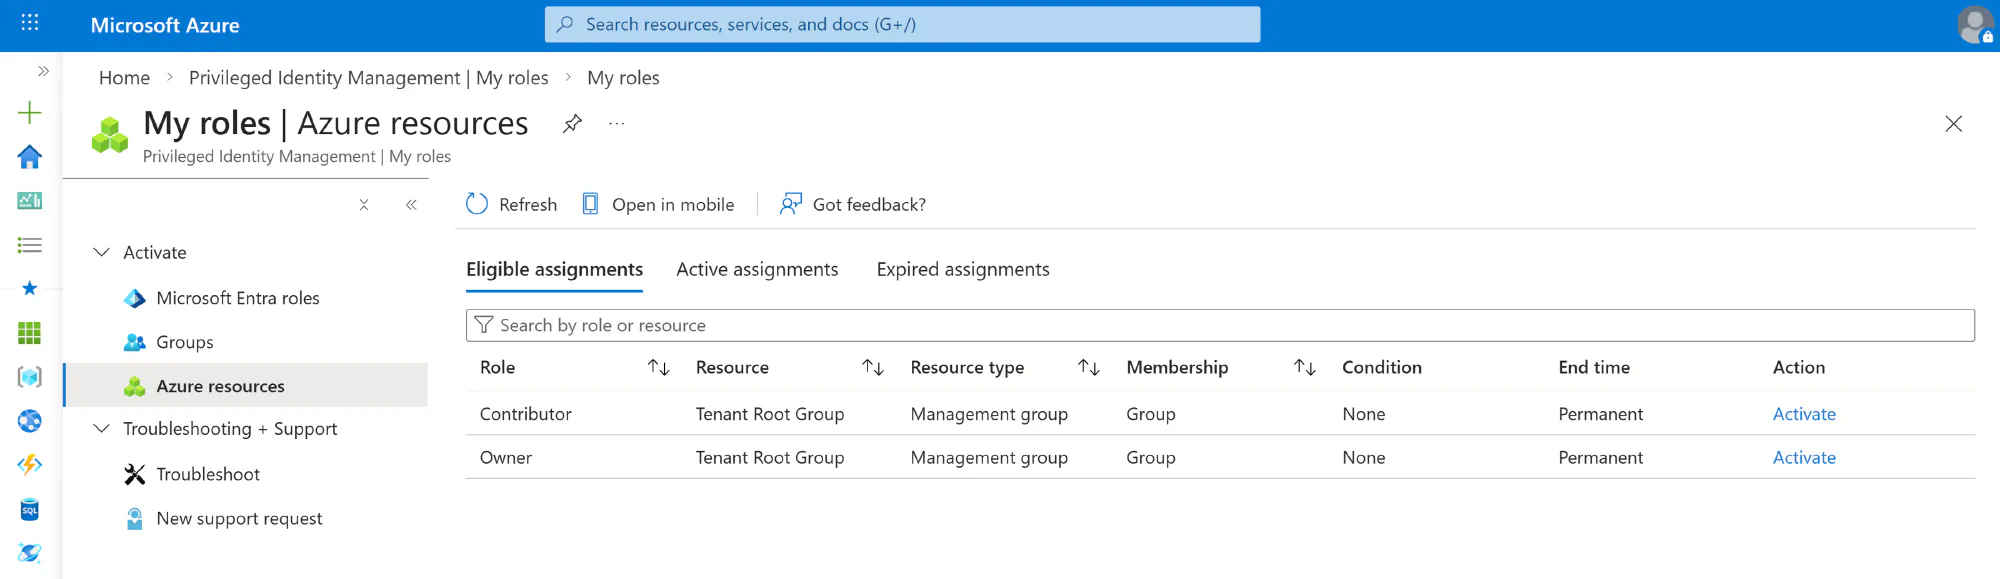Click Home breadcrumb link

point(124,77)
